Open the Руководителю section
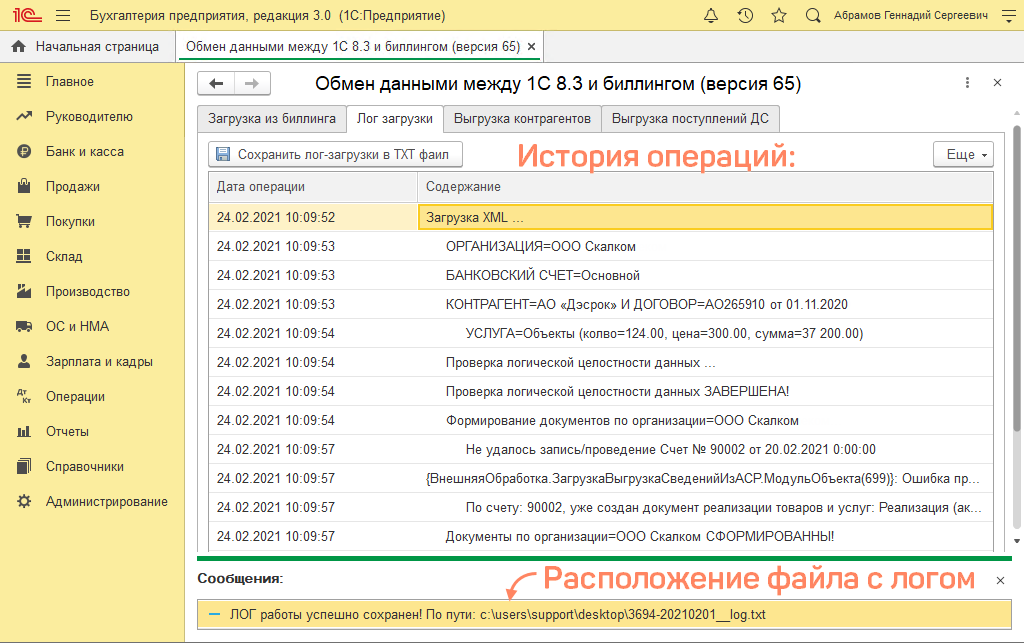 [89, 116]
